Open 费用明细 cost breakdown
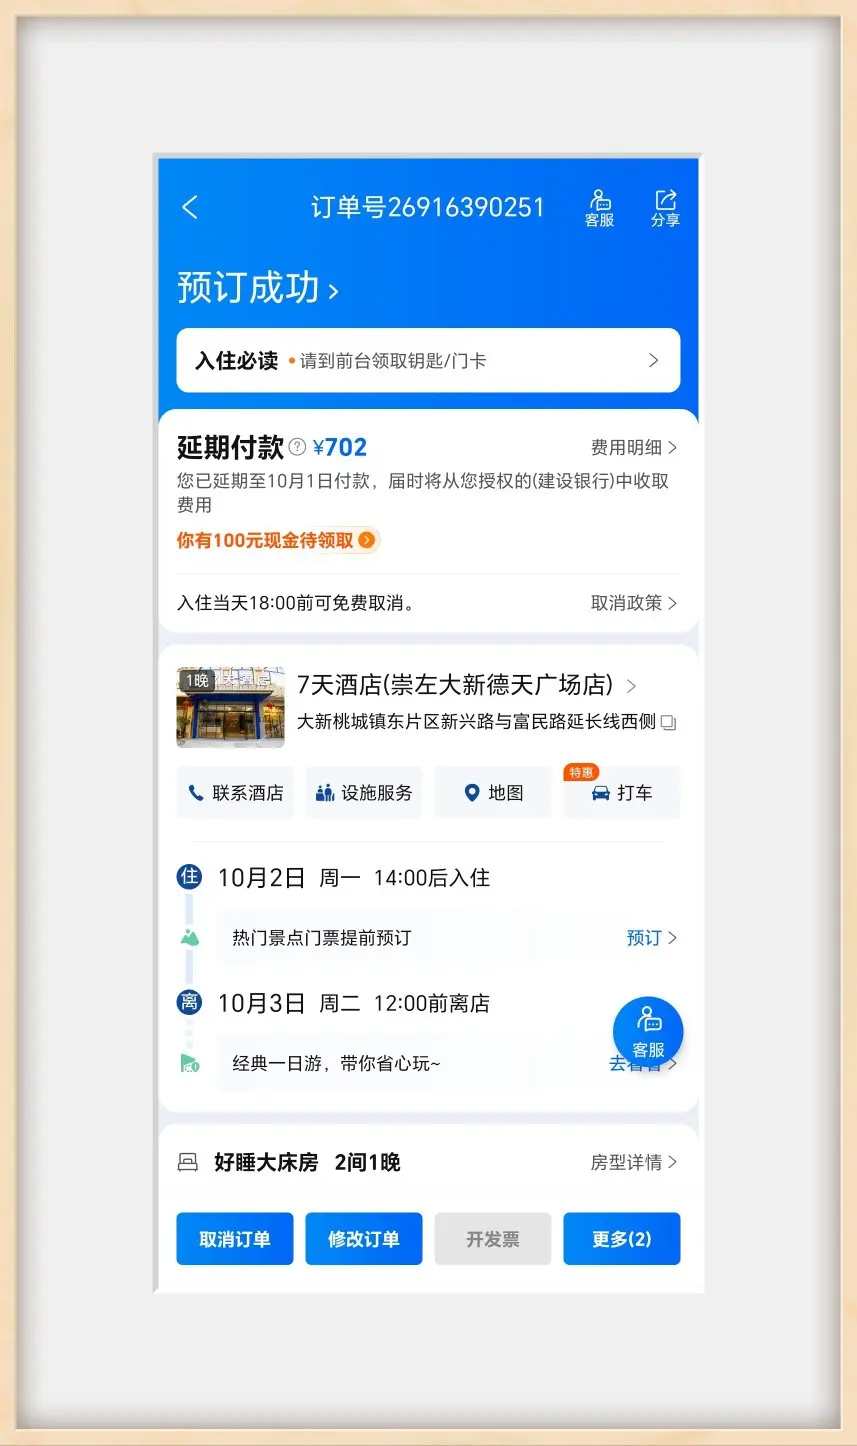Image resolution: width=857 pixels, height=1446 pixels. 633,447
